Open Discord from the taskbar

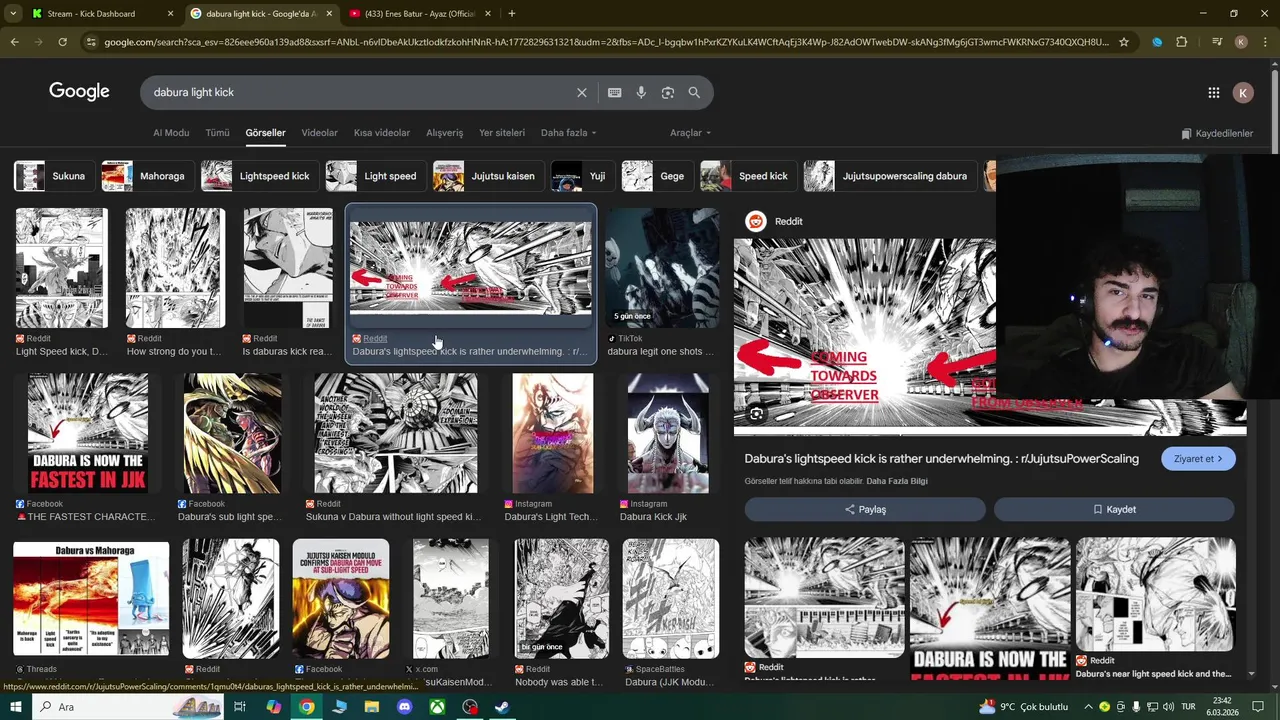[x=404, y=707]
